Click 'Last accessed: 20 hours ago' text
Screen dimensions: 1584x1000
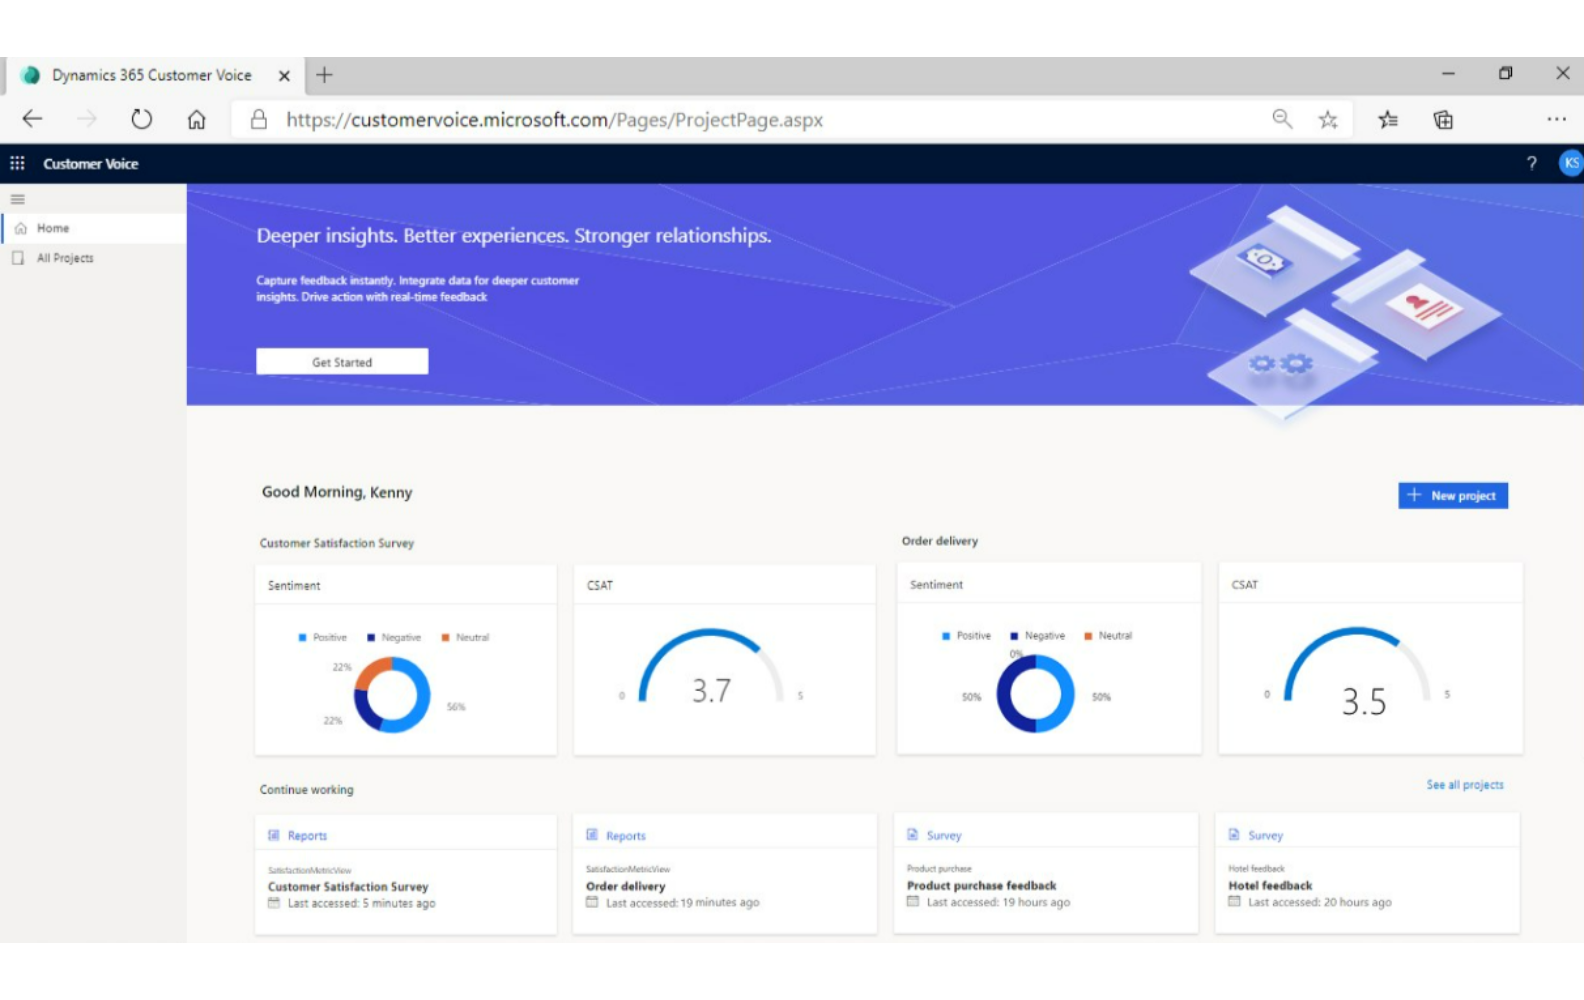(x=1319, y=902)
